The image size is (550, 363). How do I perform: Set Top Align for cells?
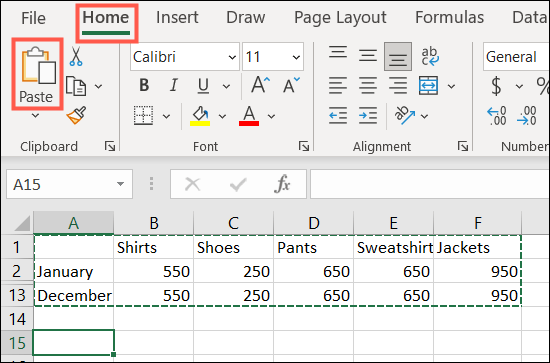point(338,52)
